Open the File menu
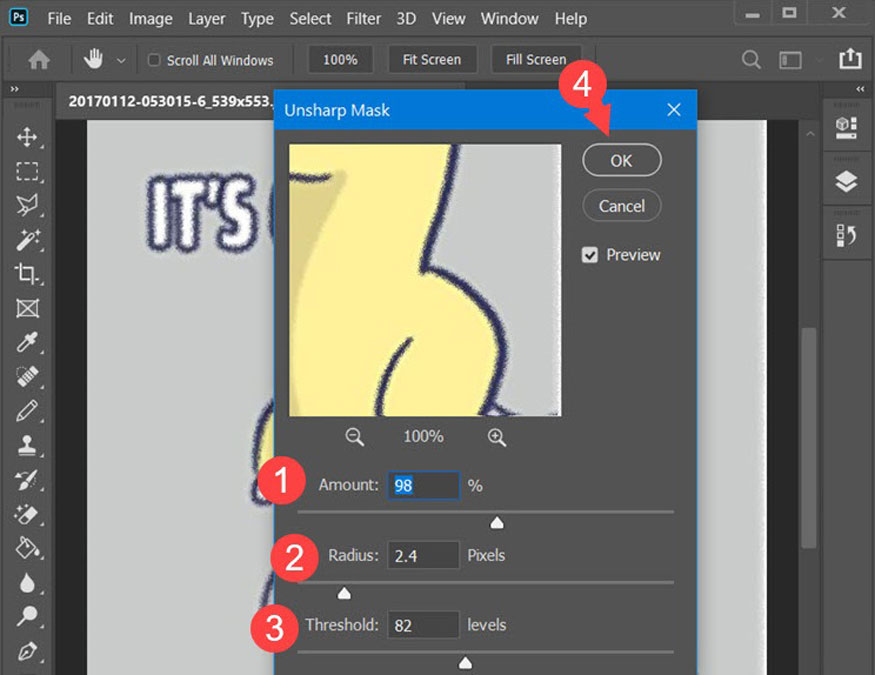 (x=59, y=18)
